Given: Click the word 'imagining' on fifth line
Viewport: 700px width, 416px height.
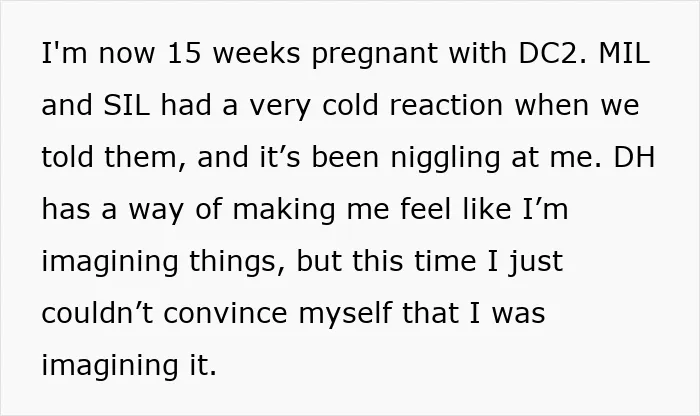Looking at the screenshot, I should tap(110, 263).
